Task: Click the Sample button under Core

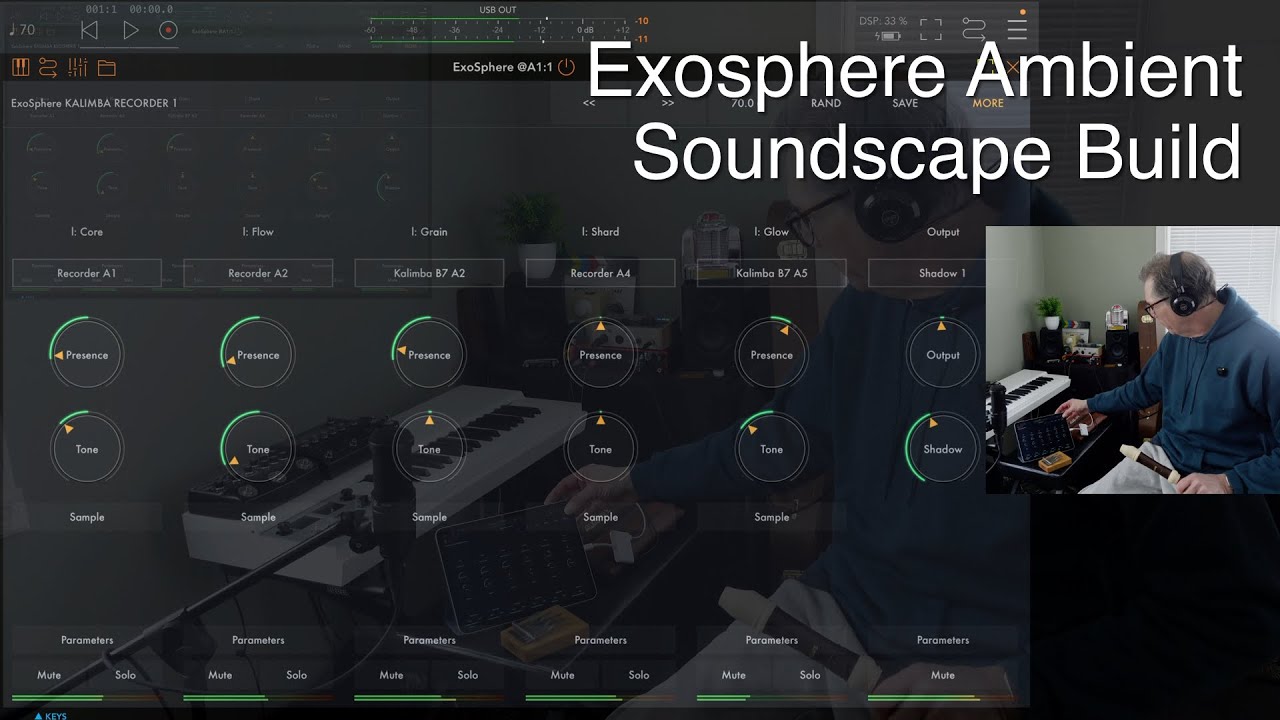Action: [x=87, y=517]
